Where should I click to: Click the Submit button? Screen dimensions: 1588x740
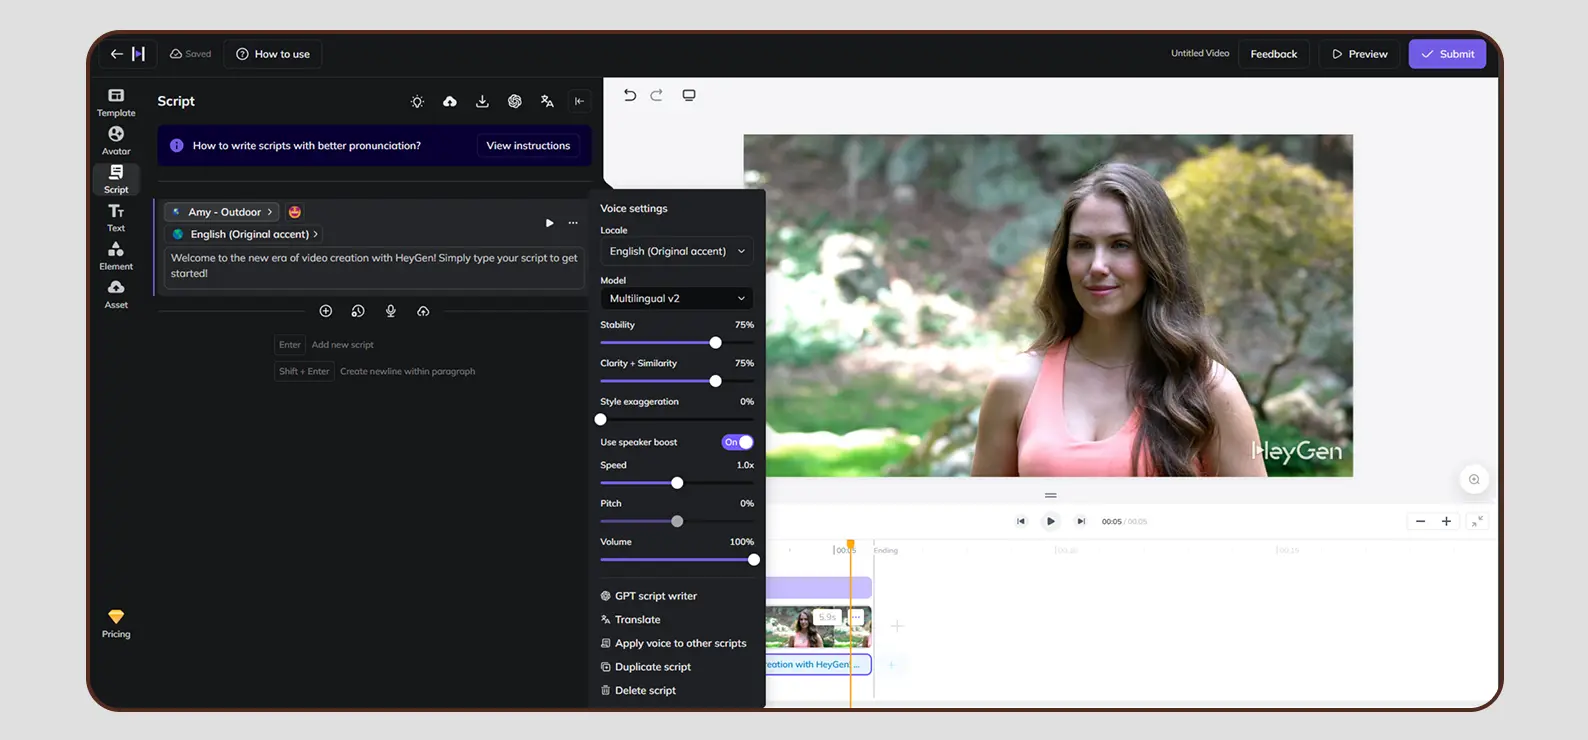(x=1447, y=54)
